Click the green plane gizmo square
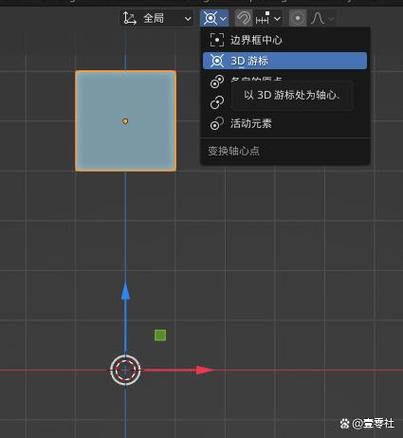The image size is (403, 438). coord(160,335)
